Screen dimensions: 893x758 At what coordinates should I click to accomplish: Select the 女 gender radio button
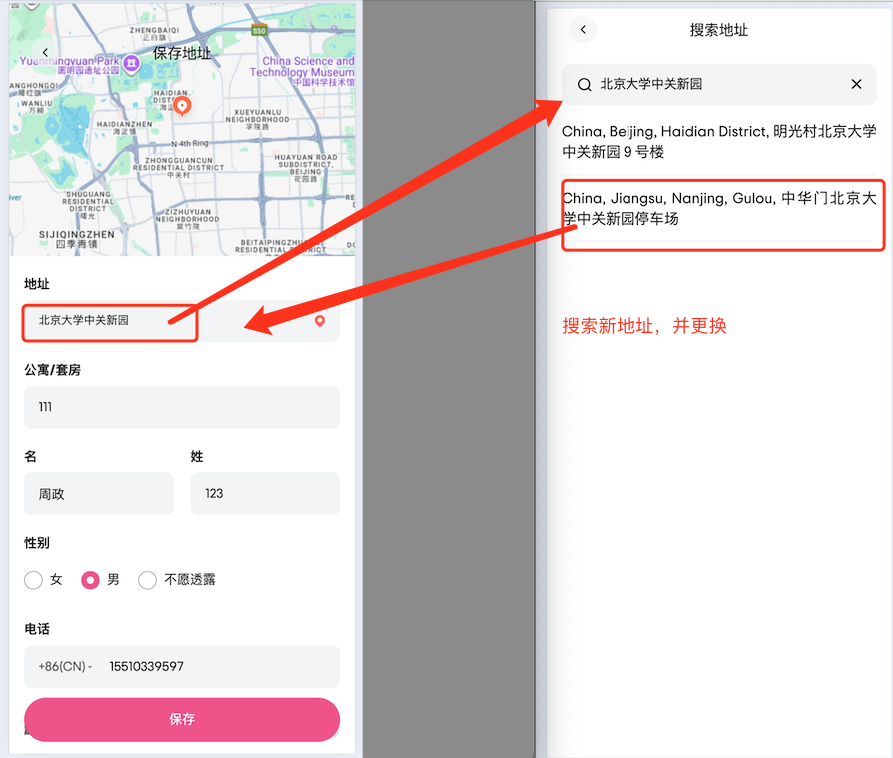34,580
